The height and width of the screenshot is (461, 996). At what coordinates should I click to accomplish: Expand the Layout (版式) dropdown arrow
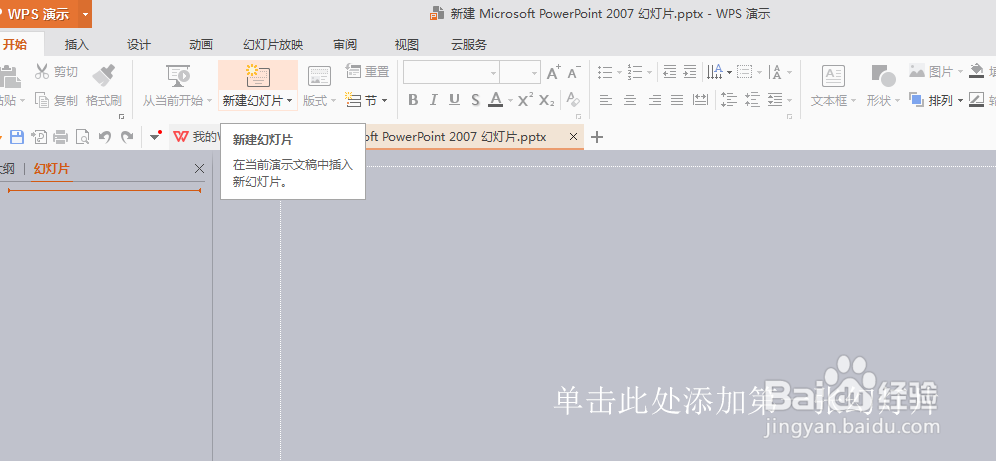(x=333, y=101)
